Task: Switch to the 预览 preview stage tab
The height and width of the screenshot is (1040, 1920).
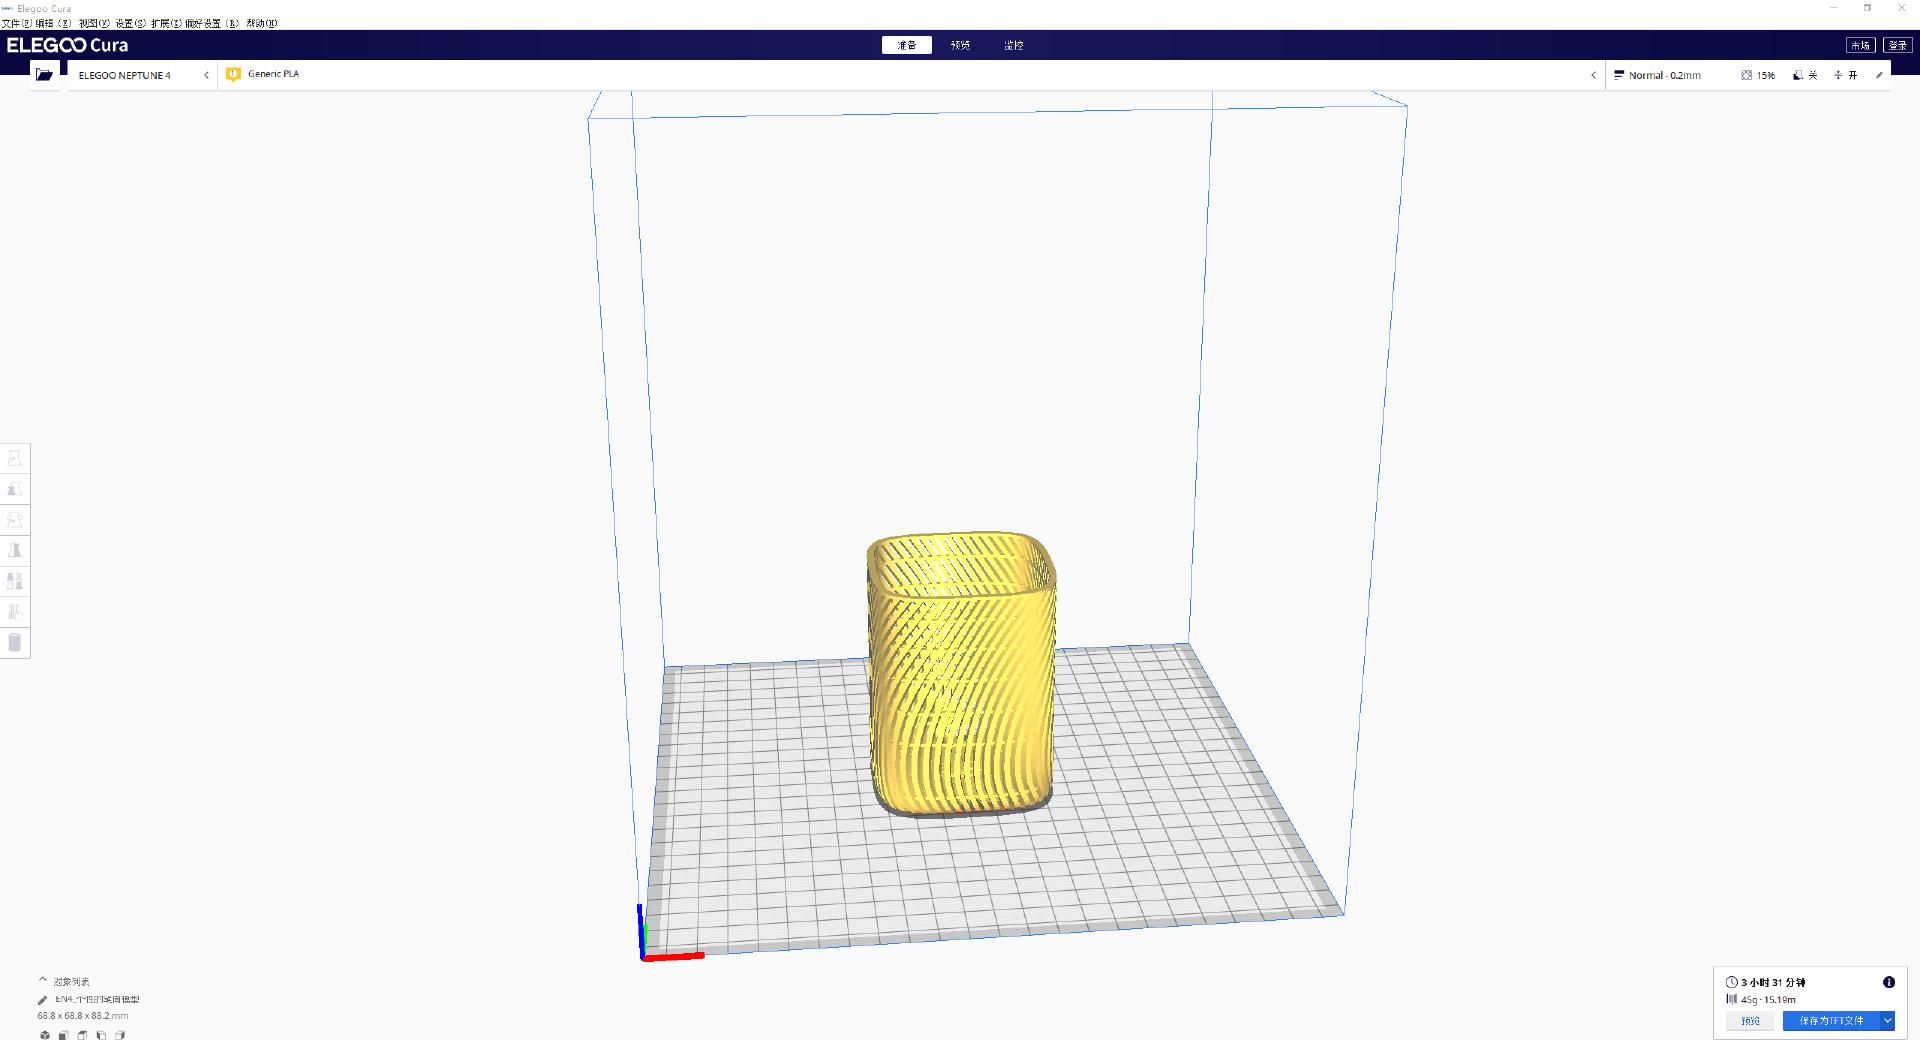Action: point(960,45)
